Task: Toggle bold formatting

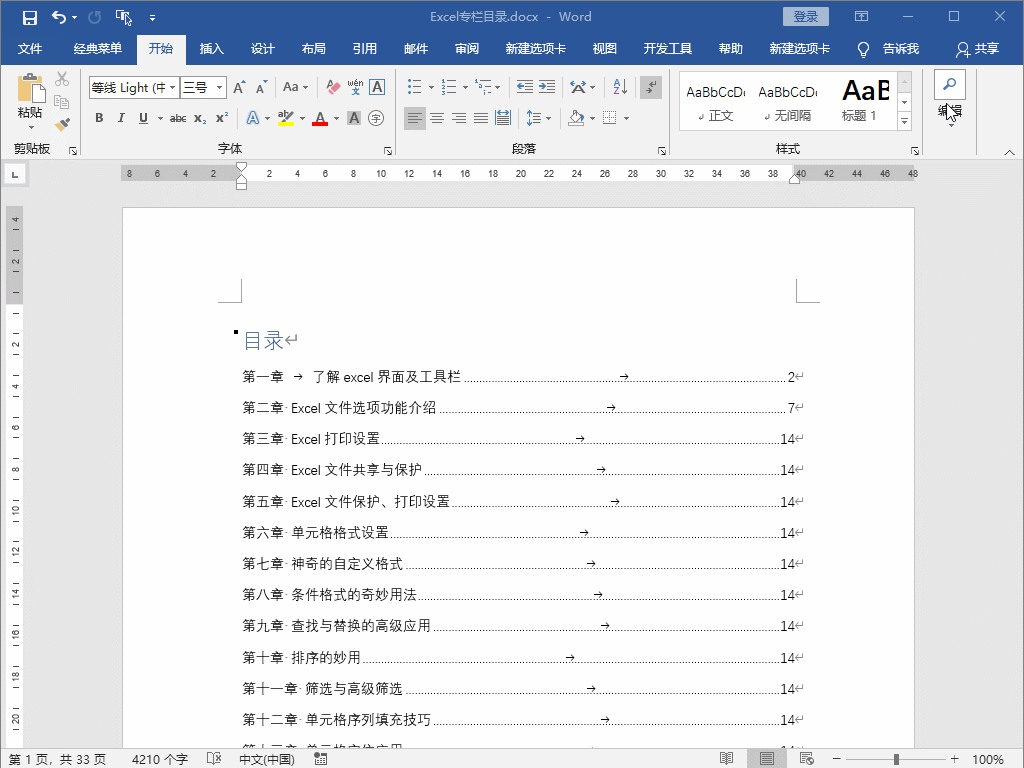Action: (x=99, y=118)
